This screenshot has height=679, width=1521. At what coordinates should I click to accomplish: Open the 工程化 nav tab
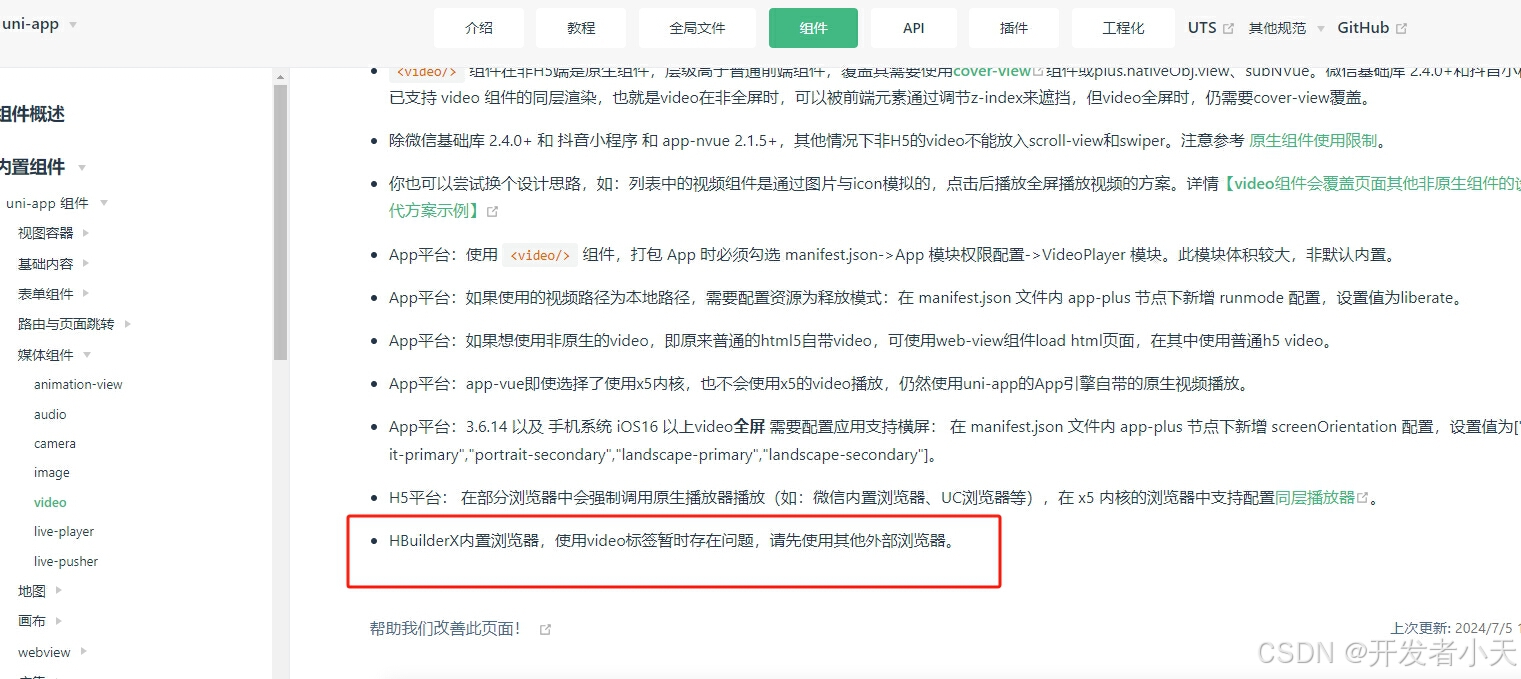point(1123,28)
